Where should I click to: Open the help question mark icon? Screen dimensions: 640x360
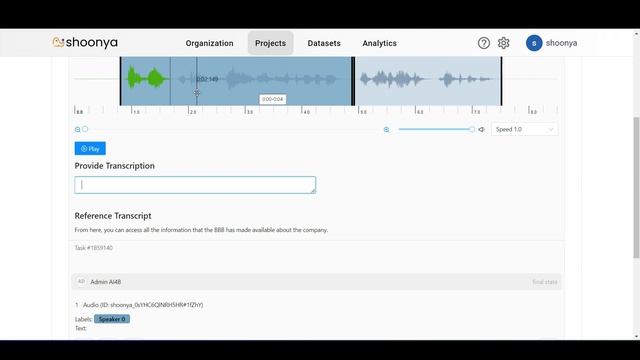click(484, 43)
